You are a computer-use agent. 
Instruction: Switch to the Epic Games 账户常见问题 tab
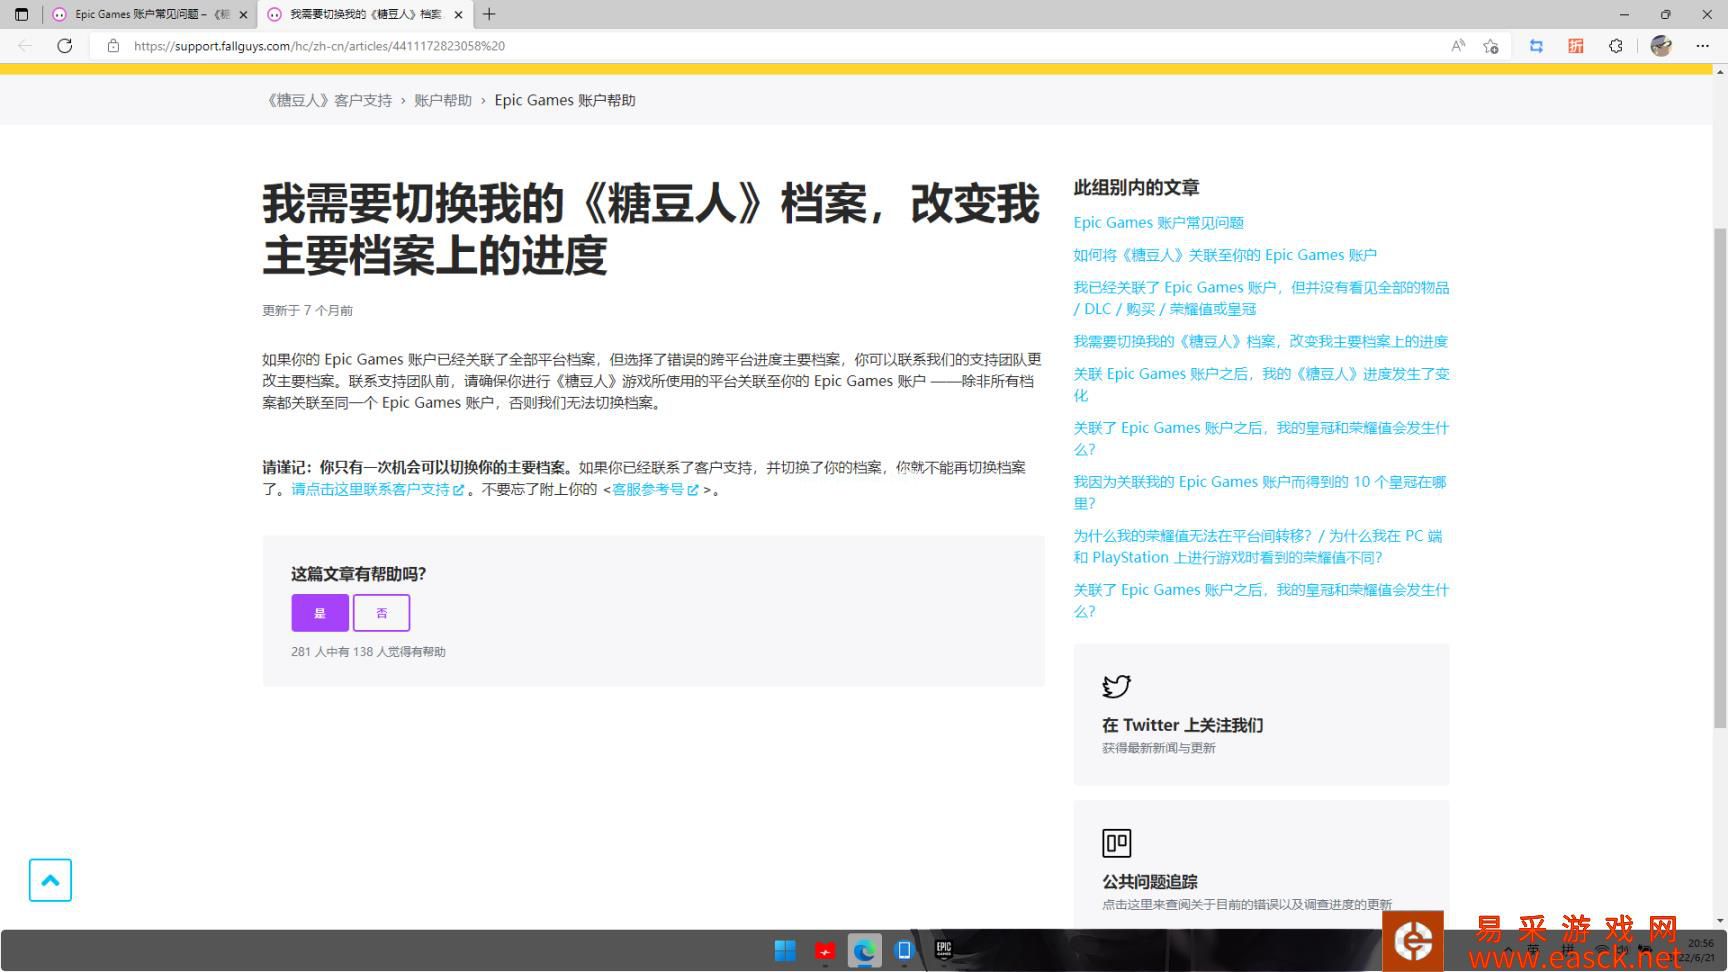(x=150, y=14)
